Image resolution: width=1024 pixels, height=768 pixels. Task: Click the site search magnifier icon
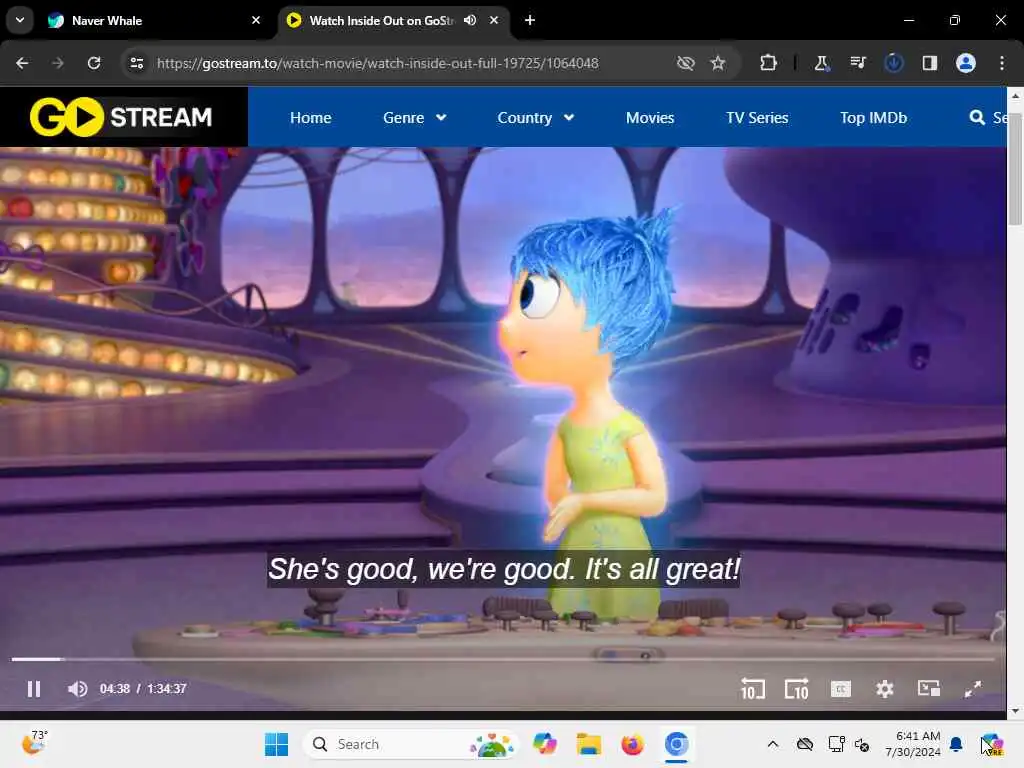click(x=977, y=118)
